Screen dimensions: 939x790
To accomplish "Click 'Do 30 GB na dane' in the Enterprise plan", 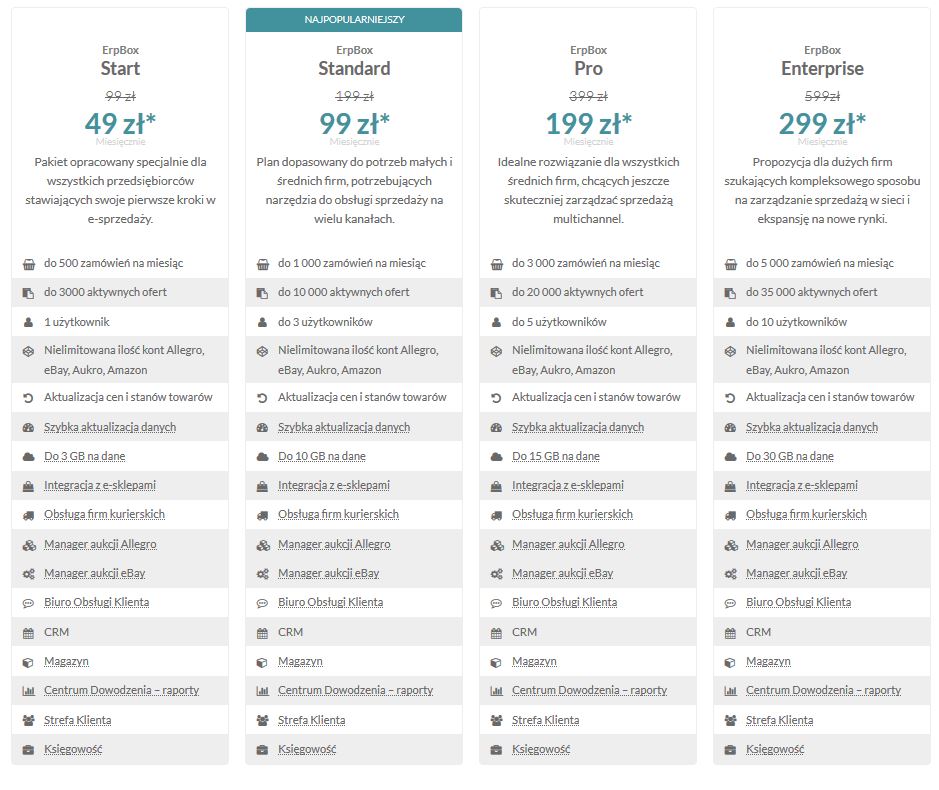I will 789,456.
